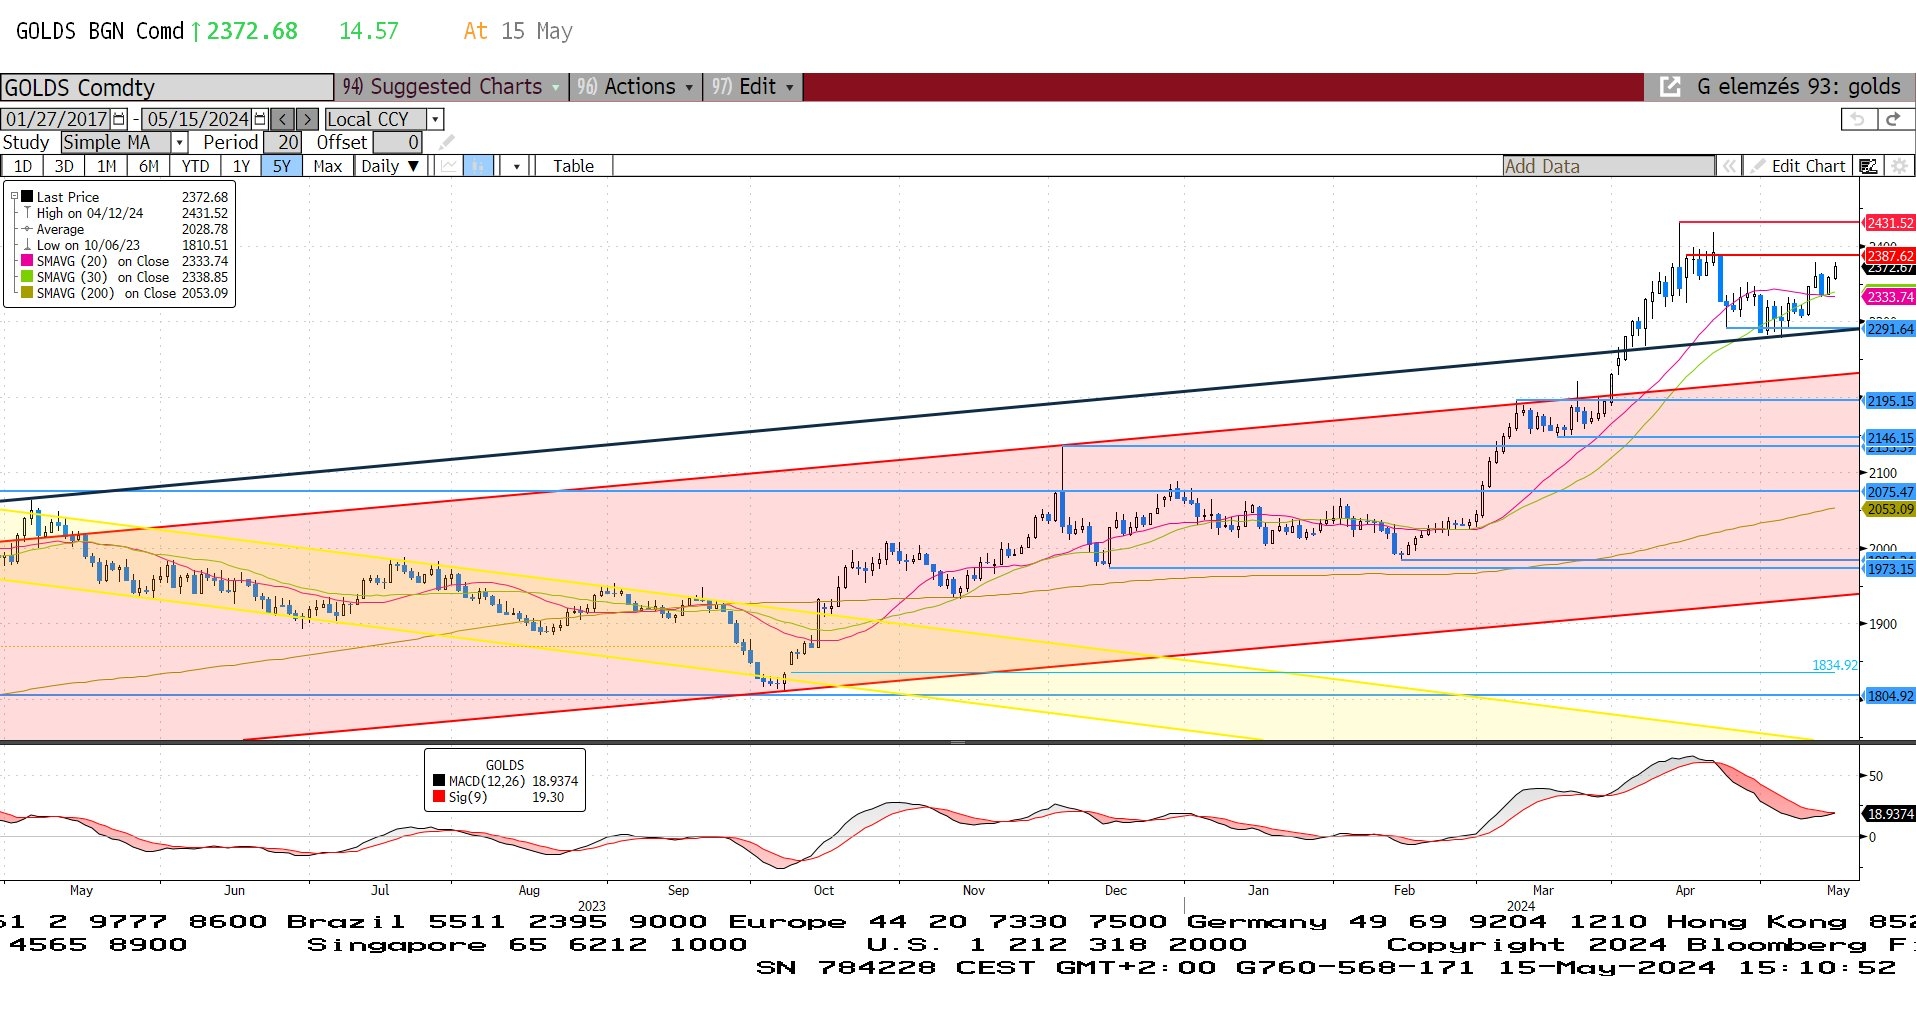Click the 2387.62 price axis label

tap(1889, 256)
